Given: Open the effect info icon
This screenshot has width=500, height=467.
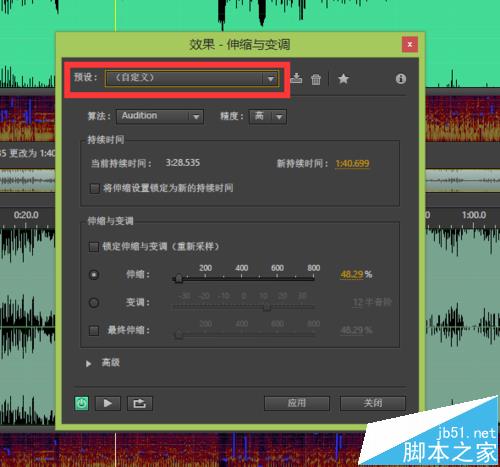Looking at the screenshot, I should [401, 79].
